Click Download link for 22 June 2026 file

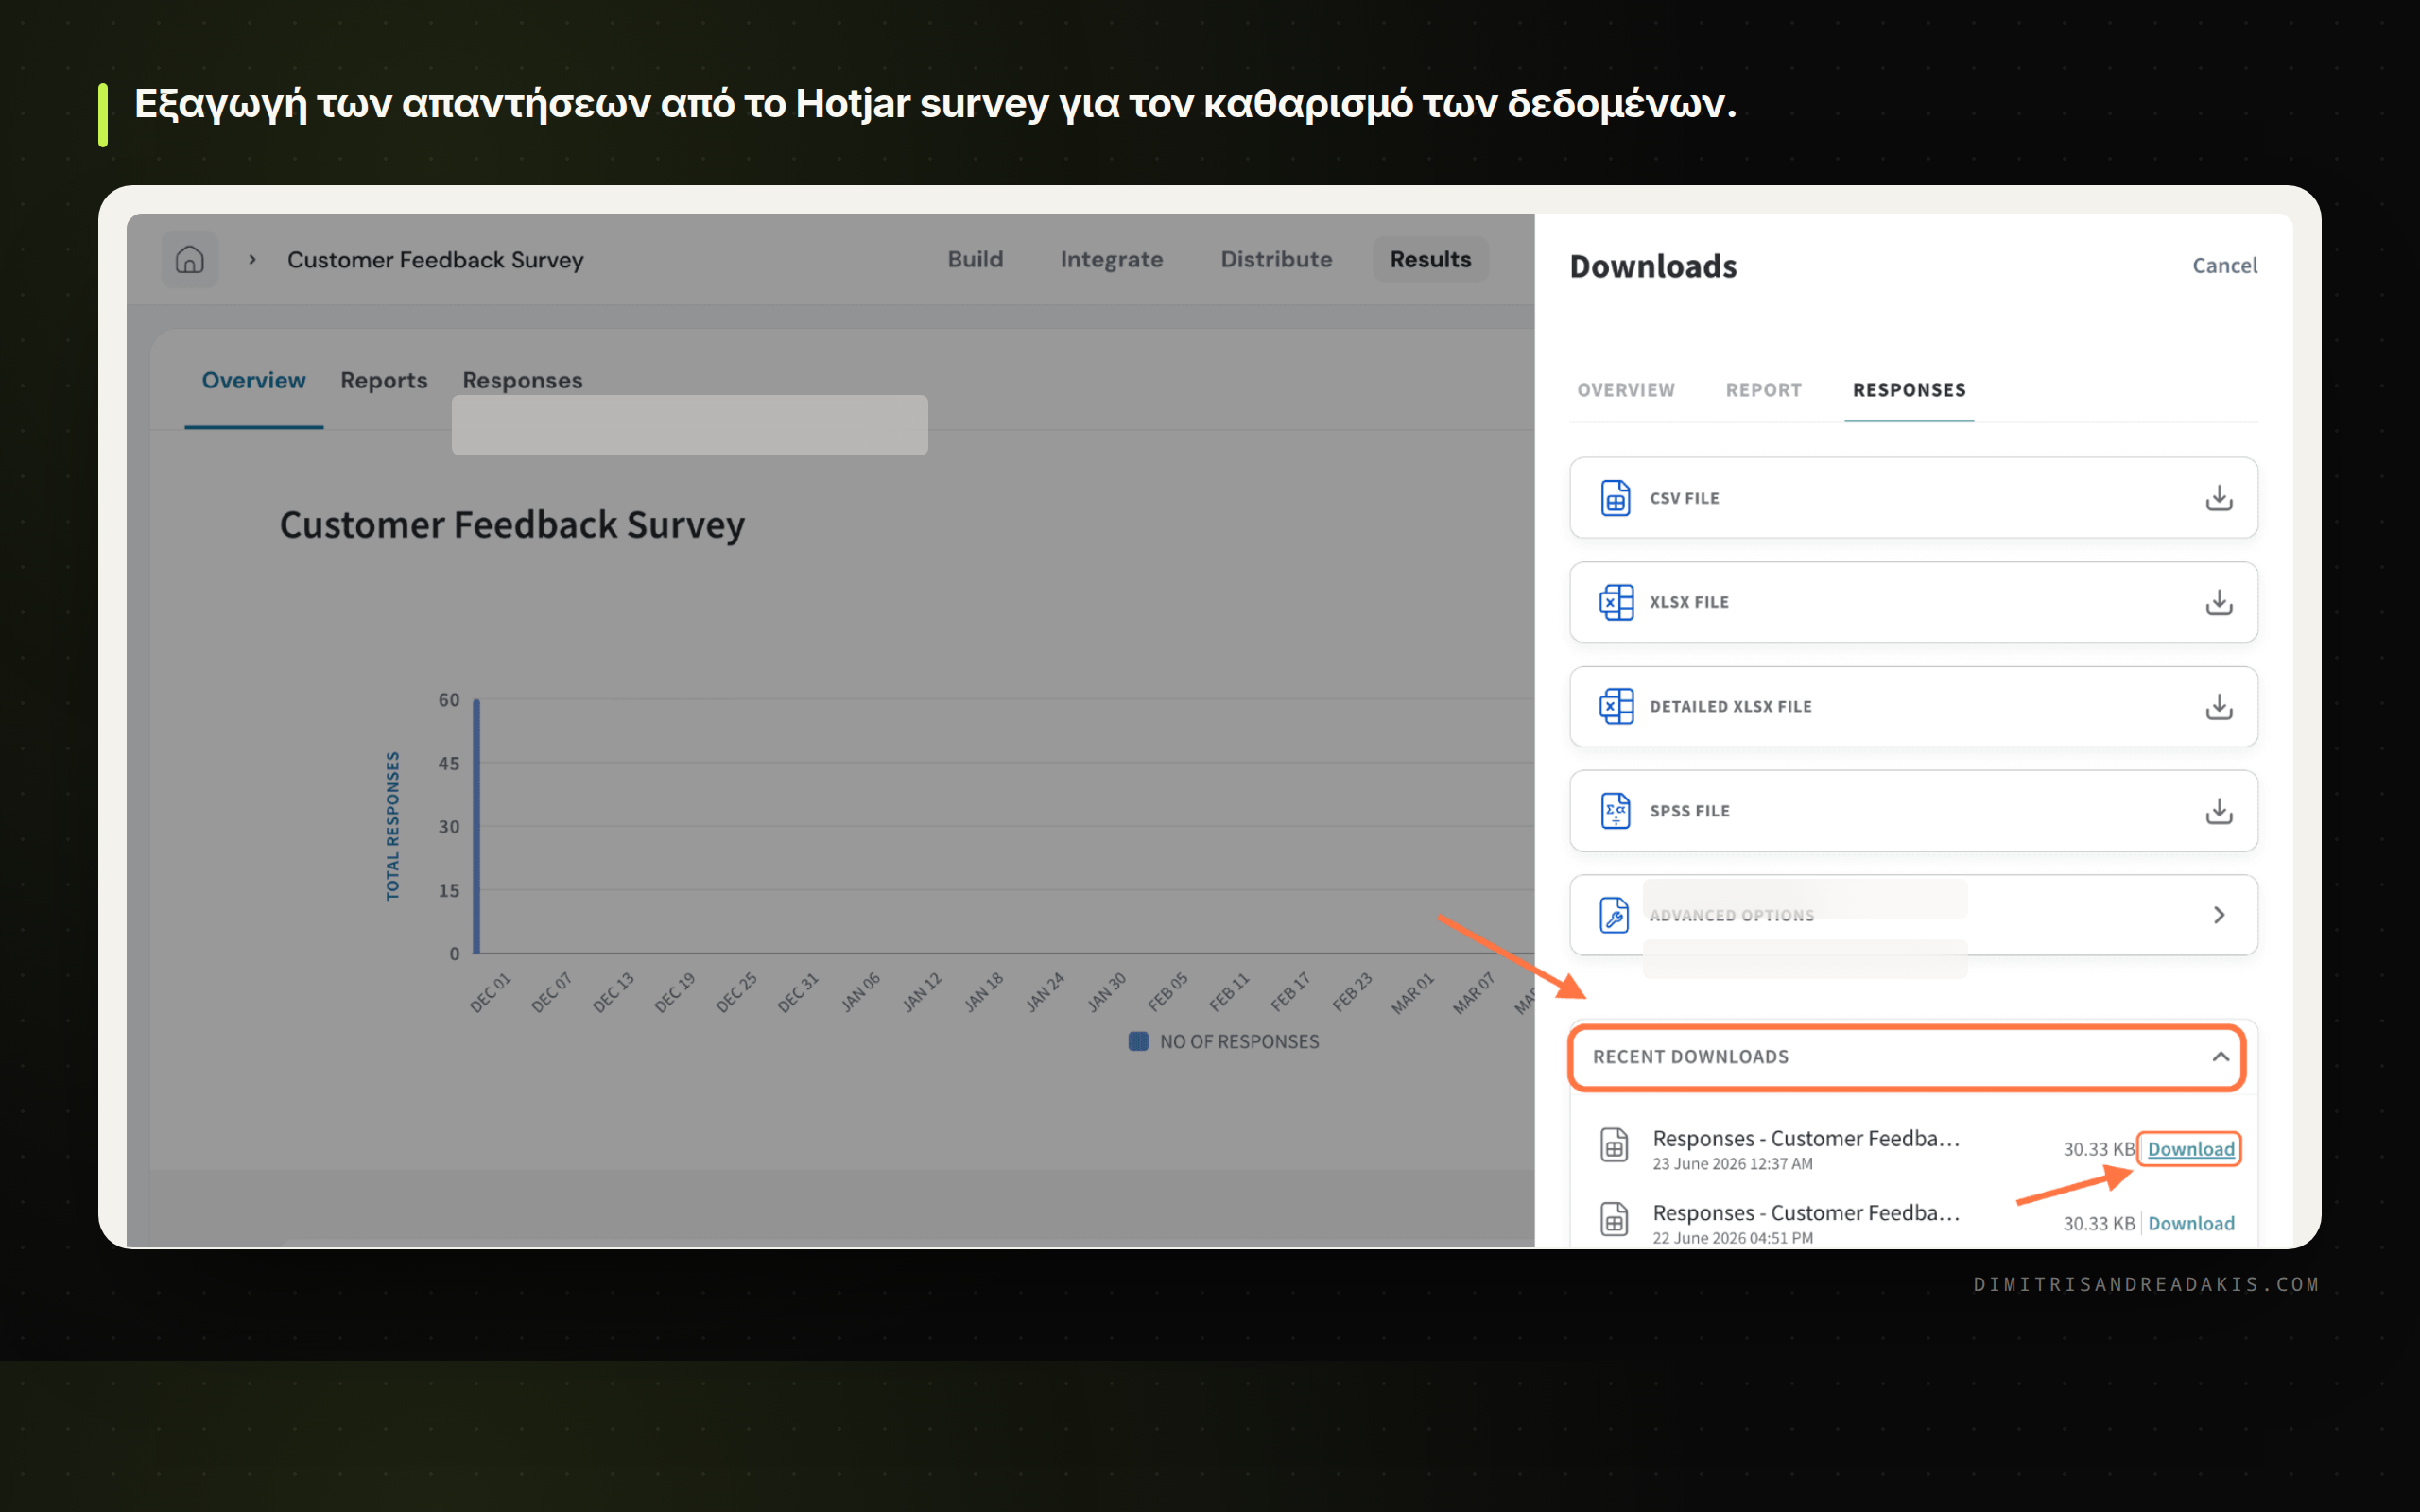pos(2190,1223)
